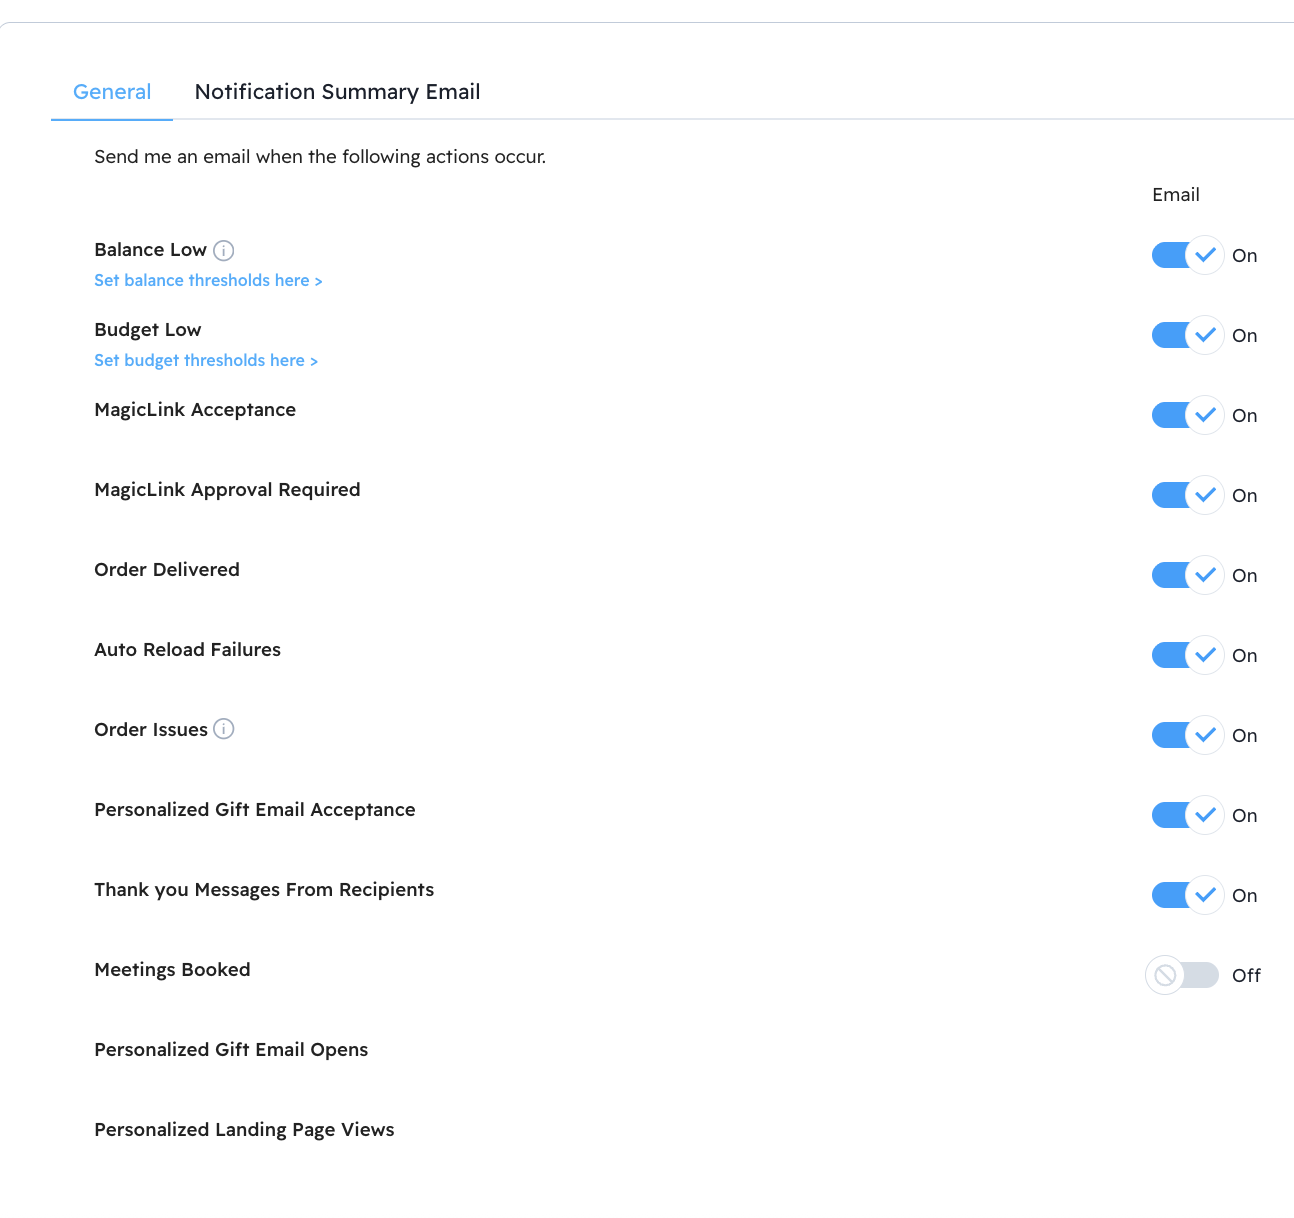Turn off Order Delivered email toggle
The image size is (1294, 1218).
coord(1186,575)
